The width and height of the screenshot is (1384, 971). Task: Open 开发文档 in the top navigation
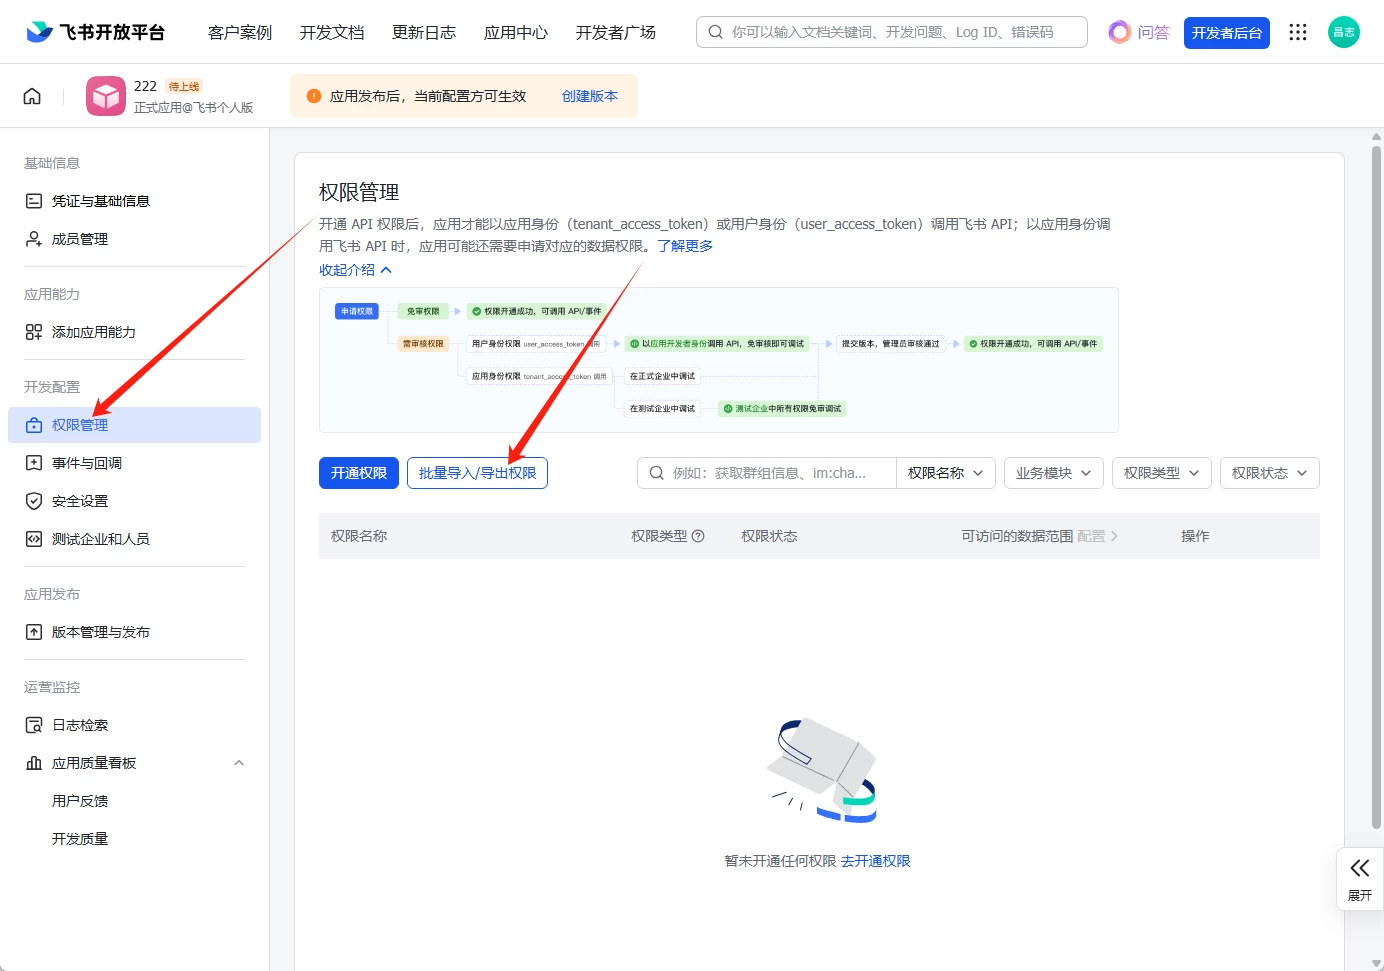tap(332, 32)
